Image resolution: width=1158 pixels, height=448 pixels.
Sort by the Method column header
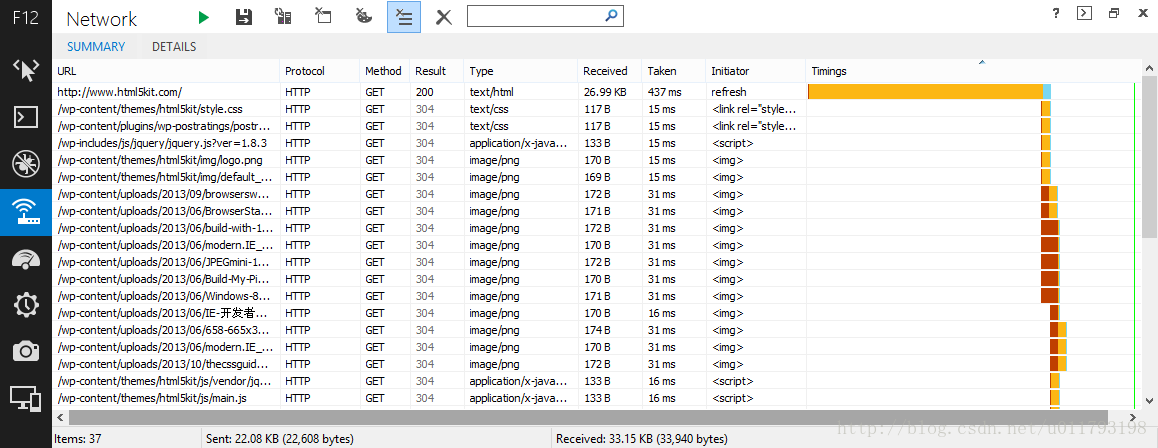[384, 72]
